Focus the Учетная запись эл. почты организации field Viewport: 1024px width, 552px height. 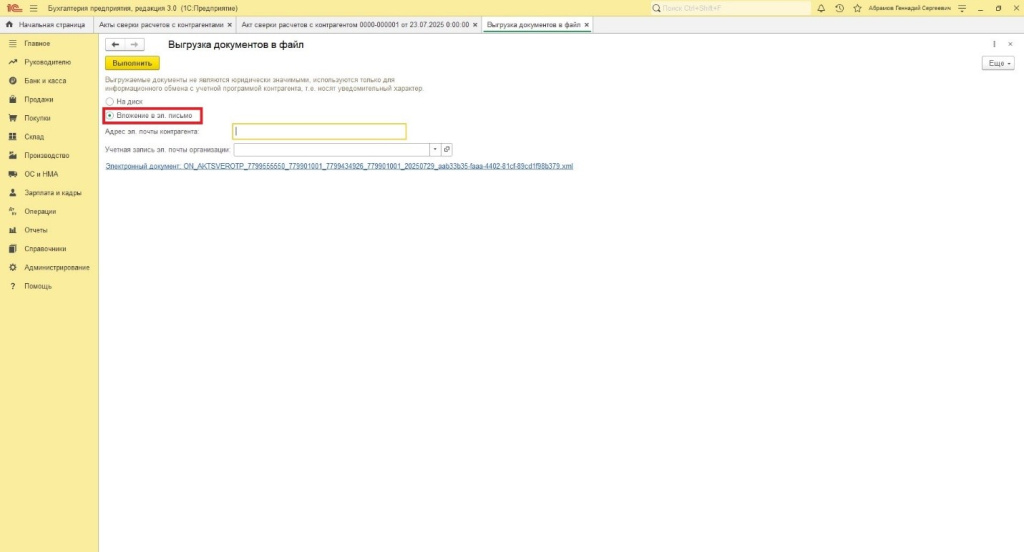click(332, 150)
